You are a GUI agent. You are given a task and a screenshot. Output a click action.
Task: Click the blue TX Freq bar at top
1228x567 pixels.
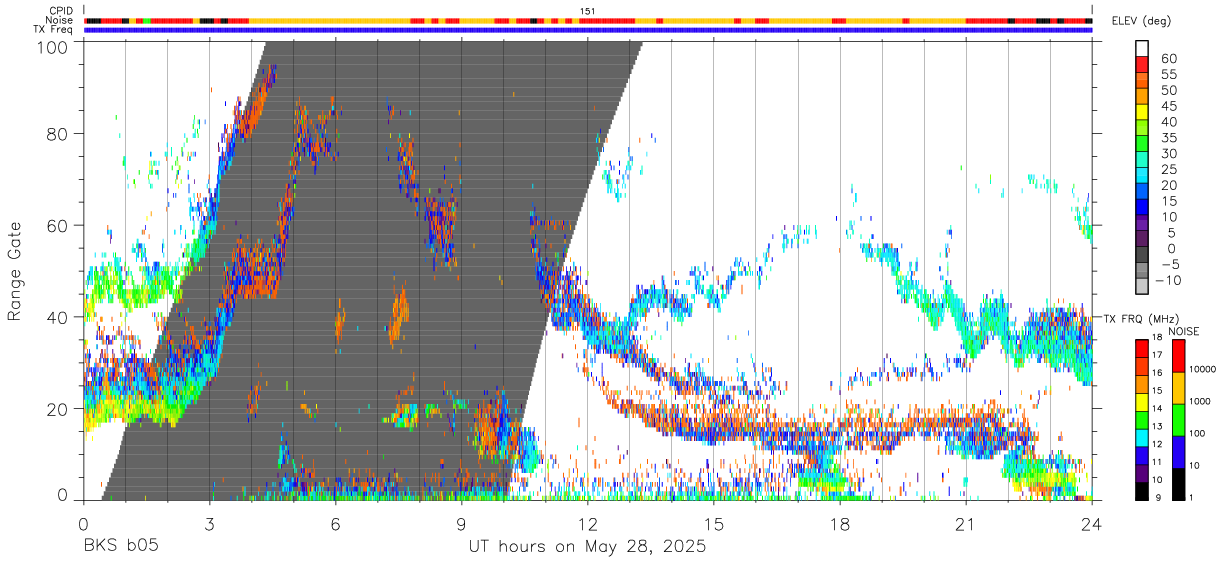click(x=588, y=30)
